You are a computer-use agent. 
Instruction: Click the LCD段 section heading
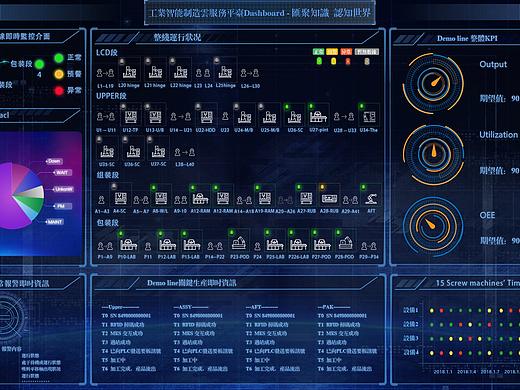point(107,53)
